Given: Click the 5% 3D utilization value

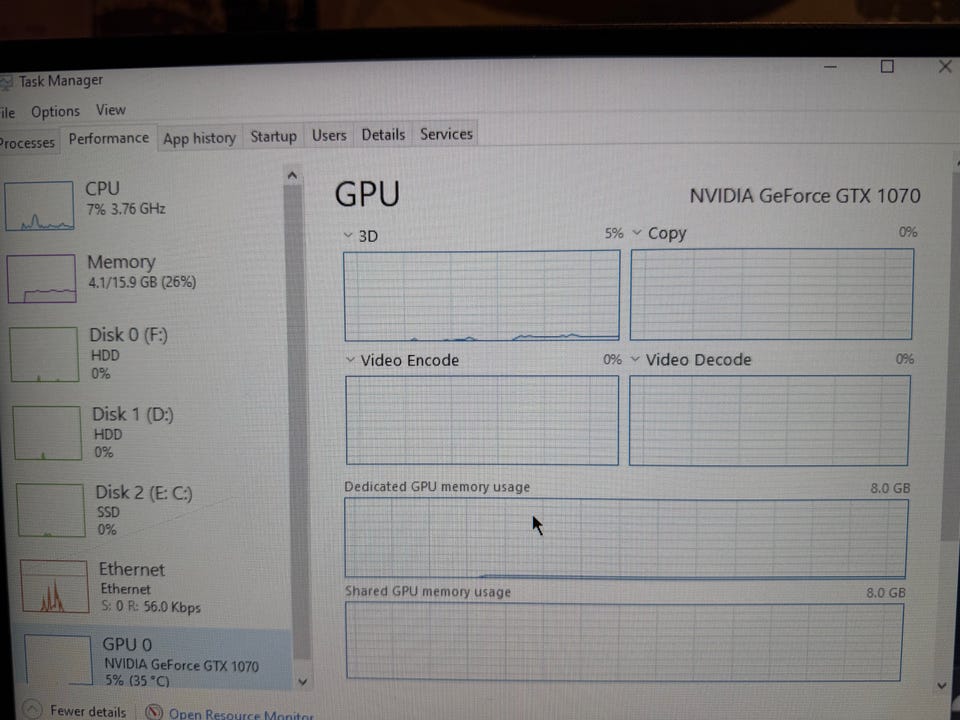Looking at the screenshot, I should pyautogui.click(x=613, y=233).
